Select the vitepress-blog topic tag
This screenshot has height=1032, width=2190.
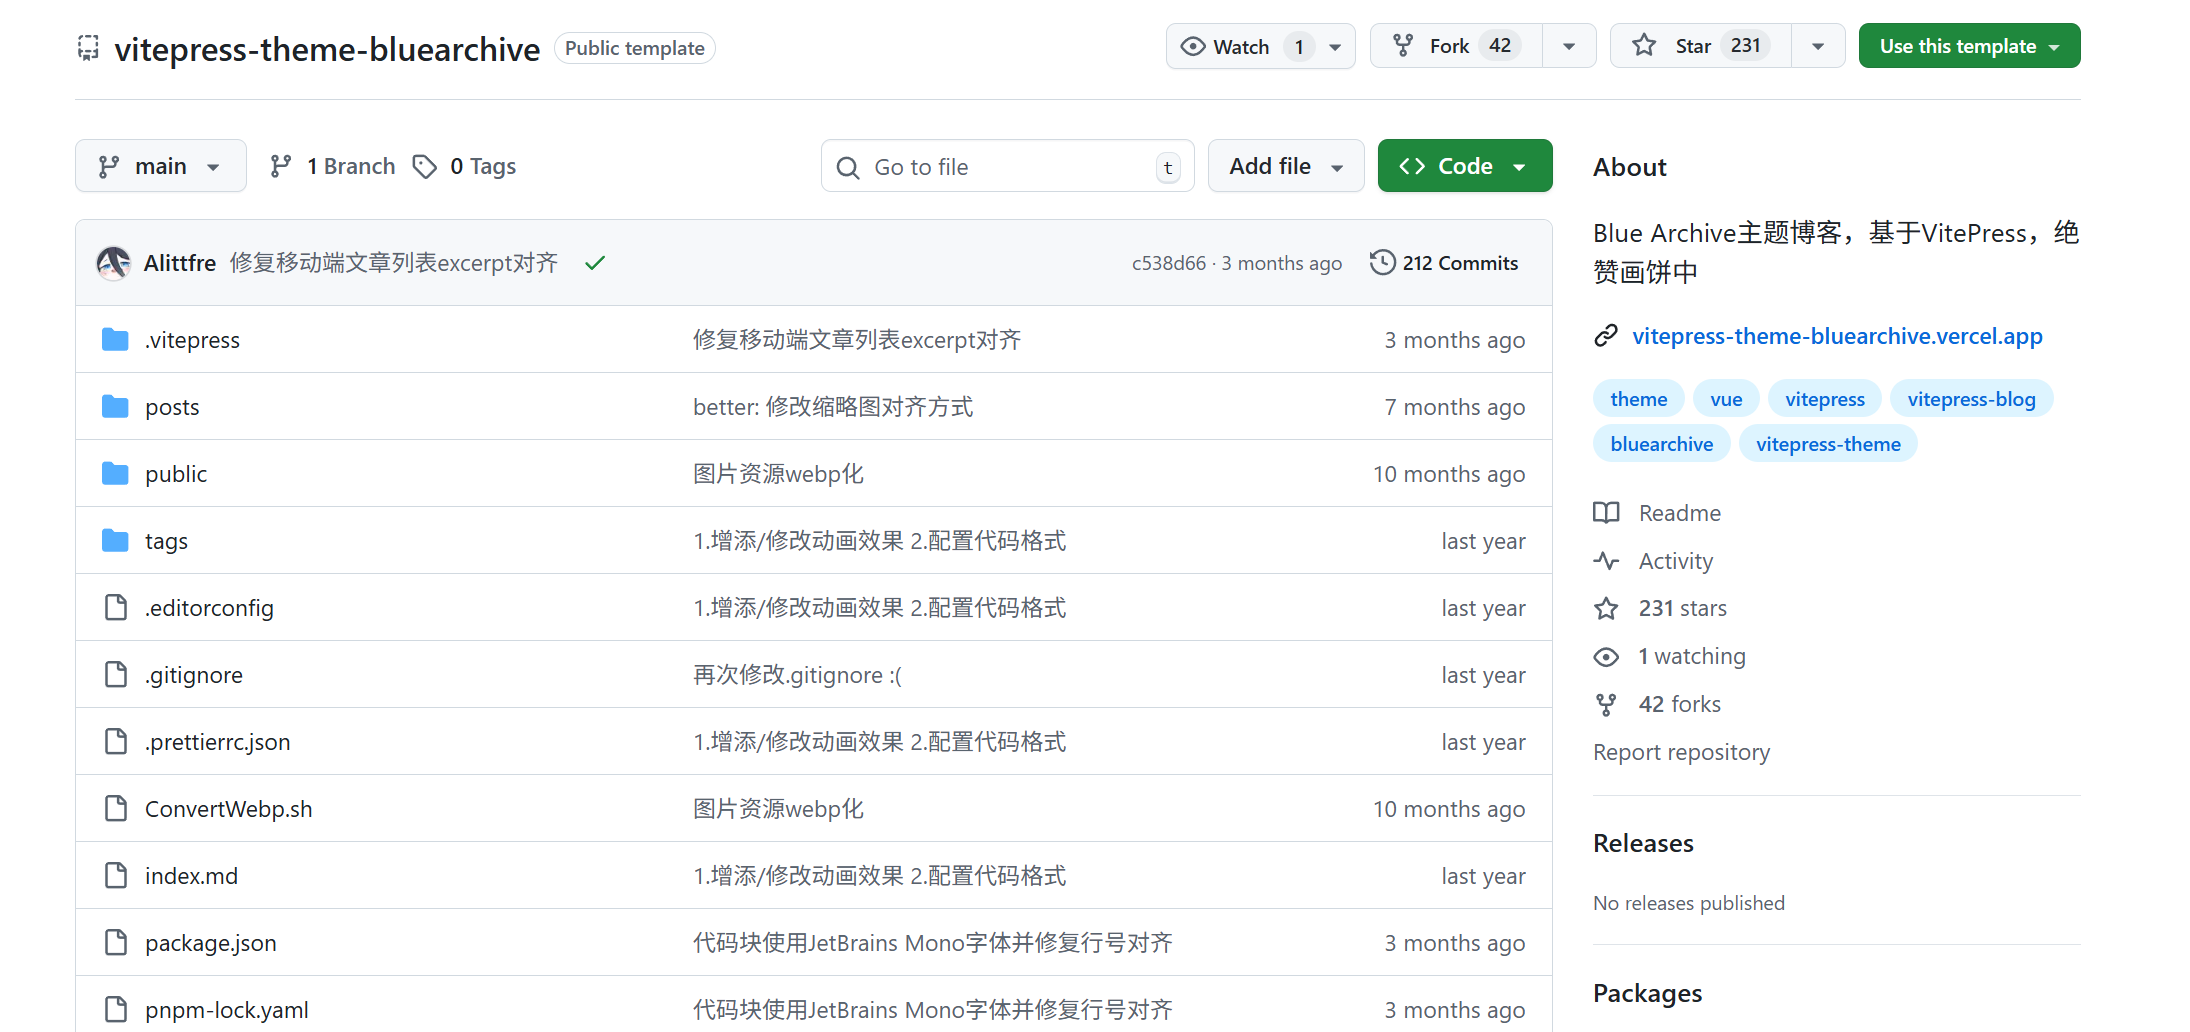click(x=1971, y=399)
